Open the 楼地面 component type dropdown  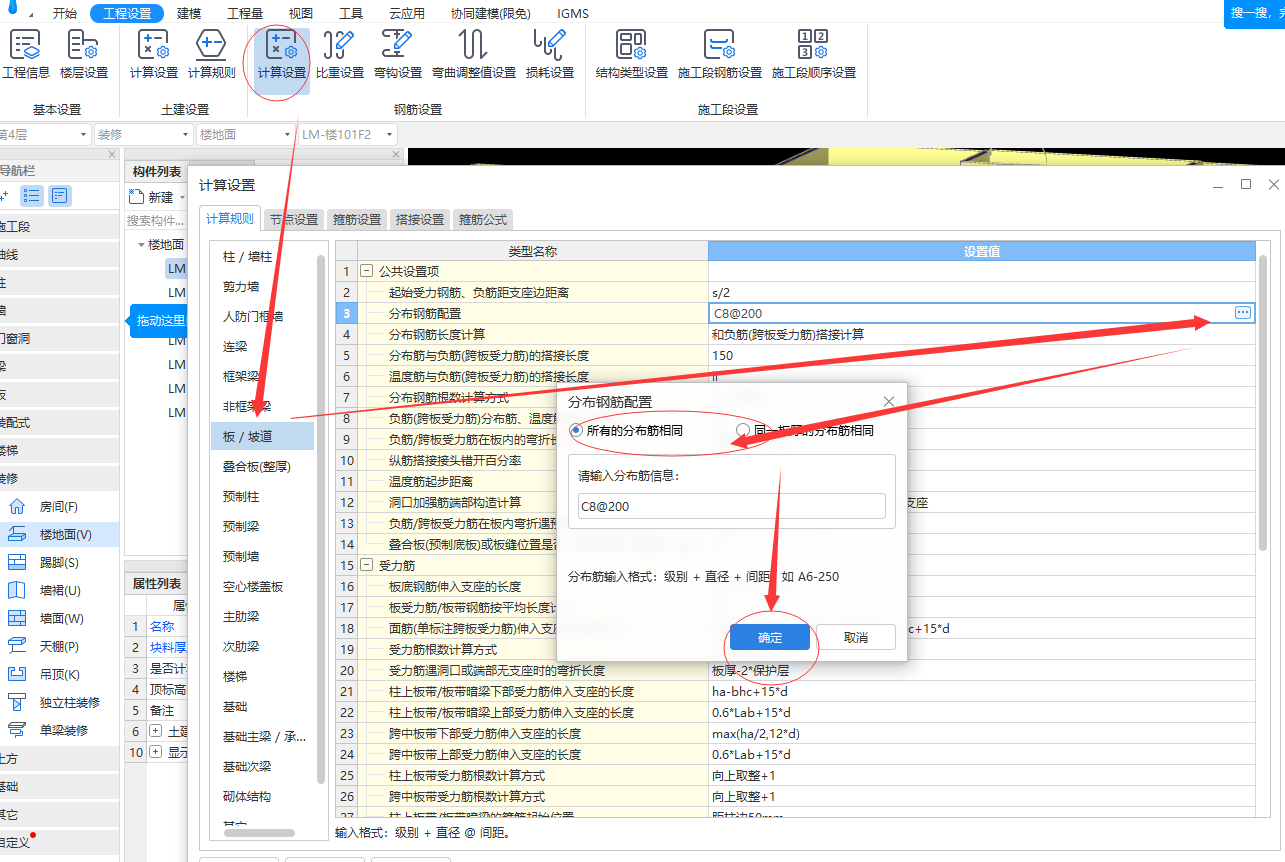click(x=246, y=134)
